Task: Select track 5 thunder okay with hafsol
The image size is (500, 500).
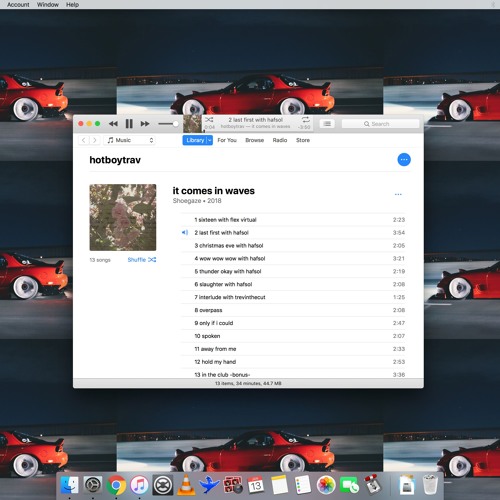Action: click(293, 271)
